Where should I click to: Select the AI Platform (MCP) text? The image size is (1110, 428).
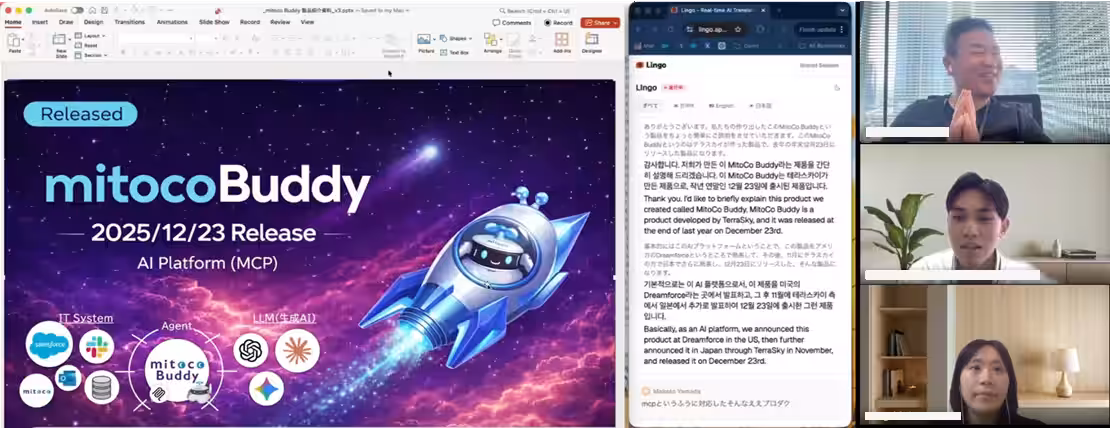(207, 263)
